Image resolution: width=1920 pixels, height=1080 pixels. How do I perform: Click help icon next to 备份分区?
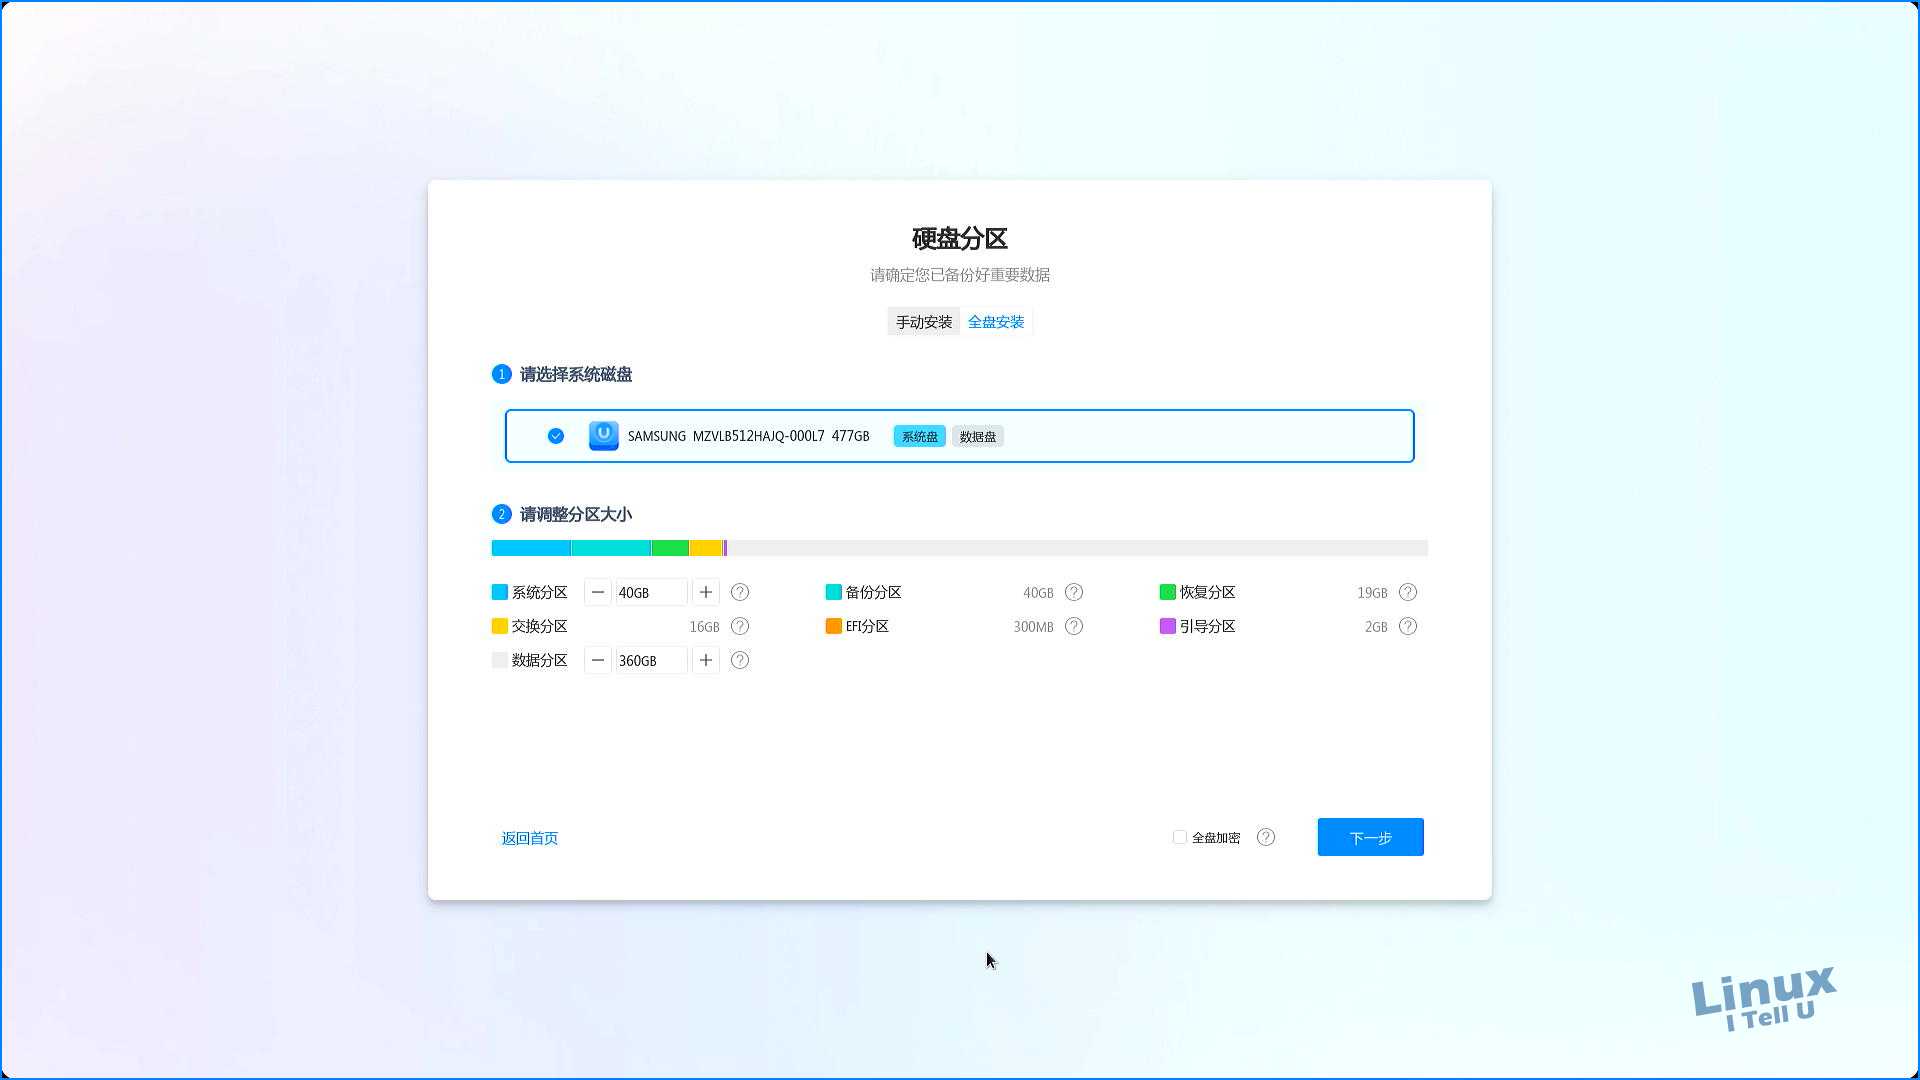pyautogui.click(x=1074, y=592)
